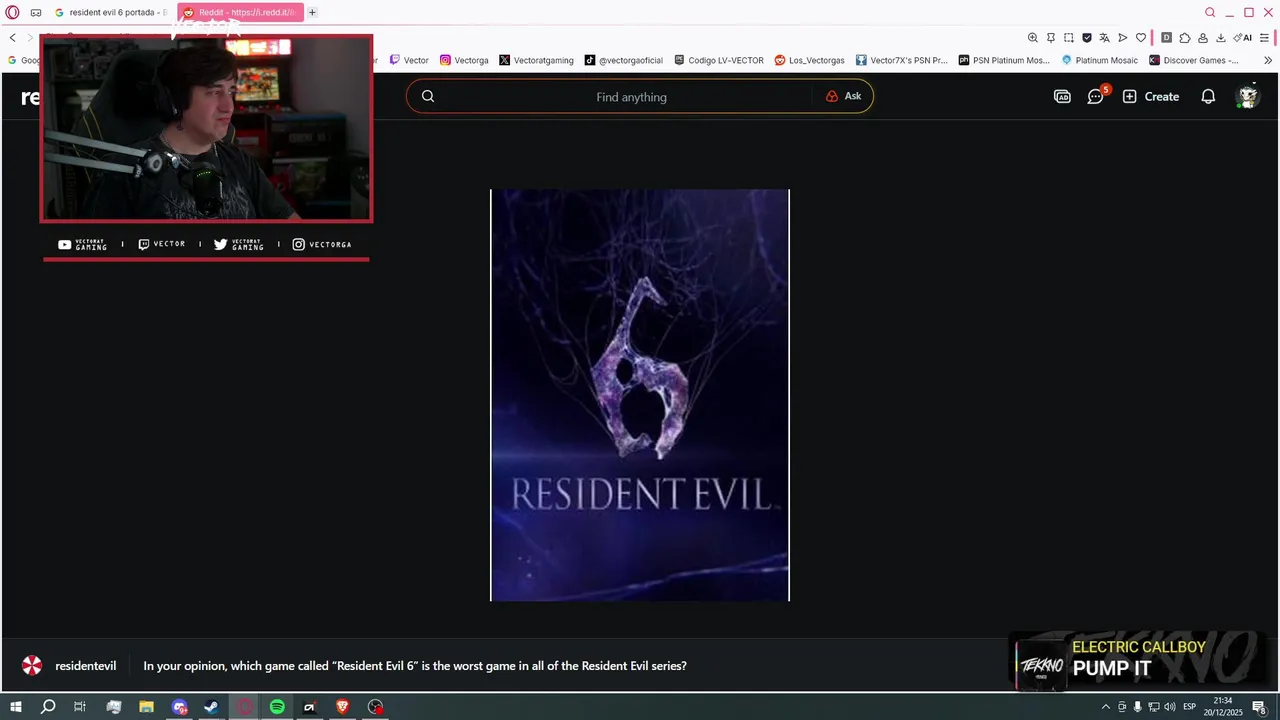The image size is (1280, 720).
Task: Open a new browser tab
Action: click(x=312, y=13)
